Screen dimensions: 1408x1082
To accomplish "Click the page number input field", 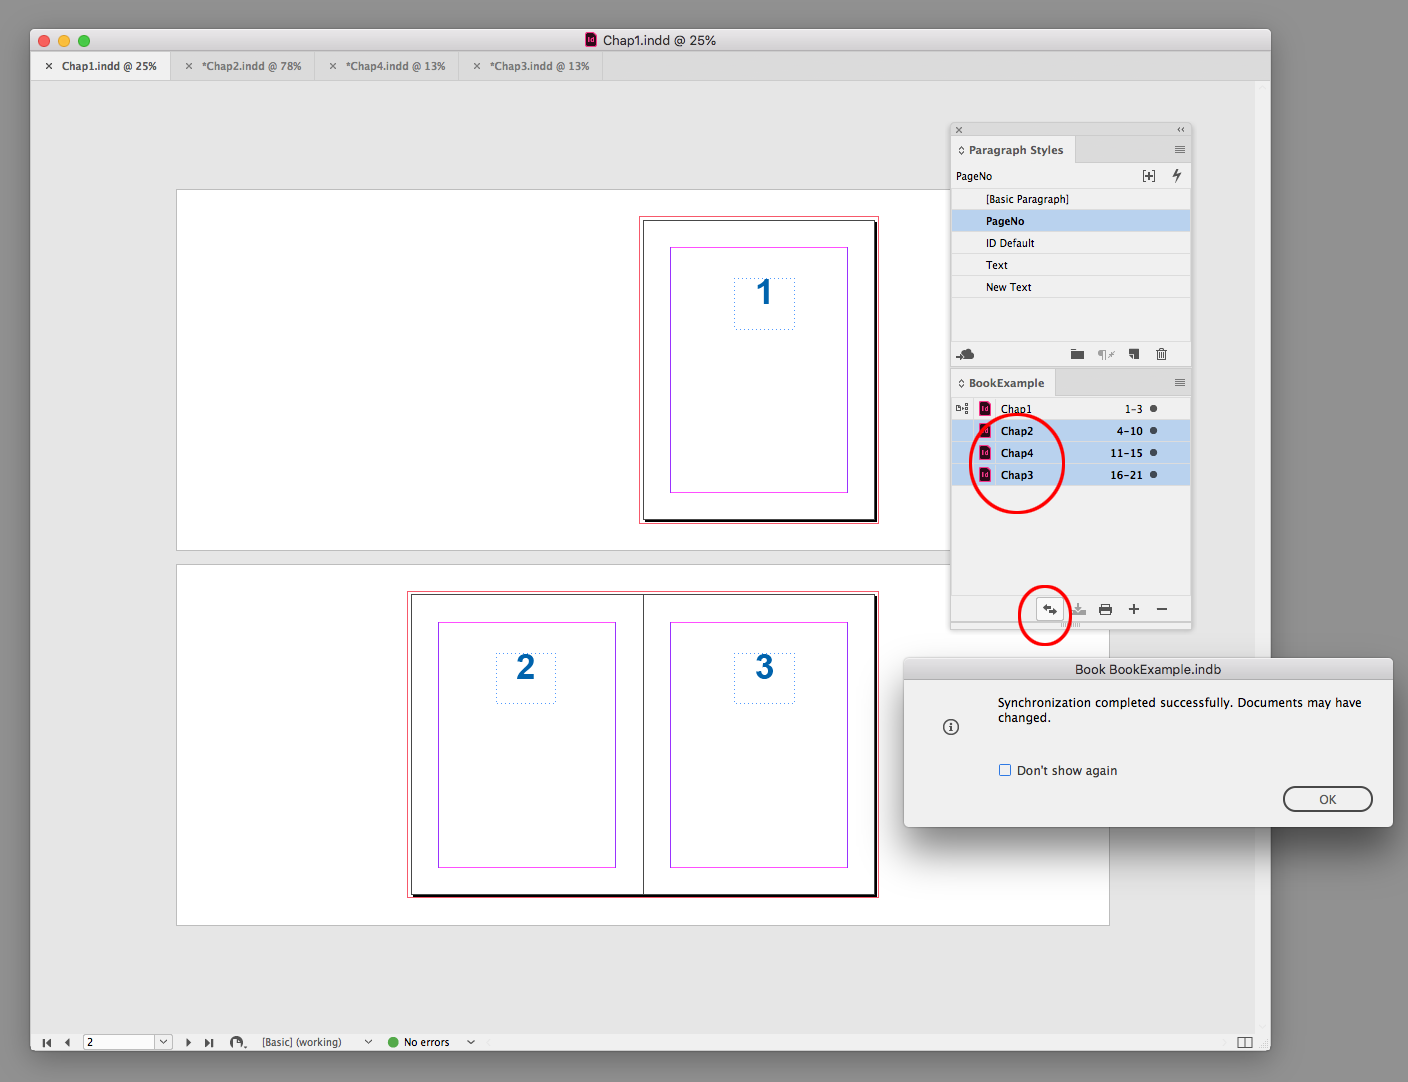I will click(119, 1042).
